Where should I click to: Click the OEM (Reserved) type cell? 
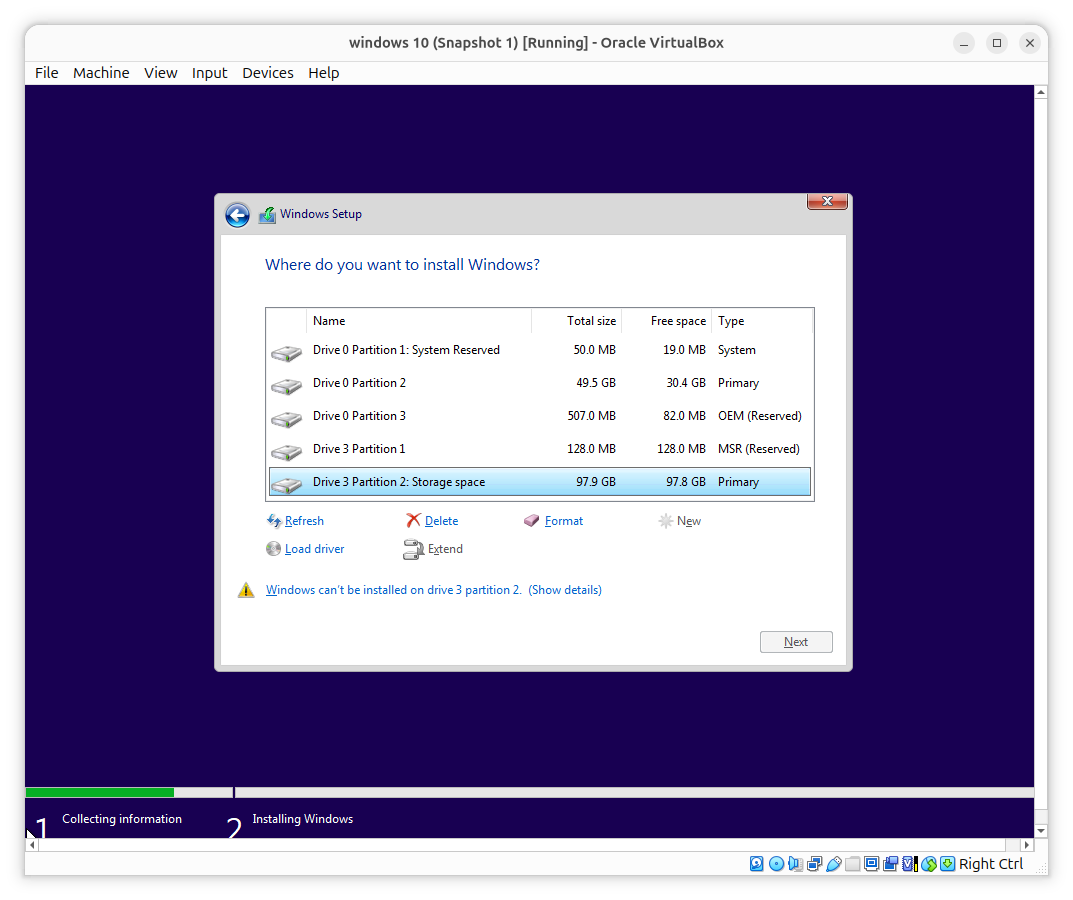(x=760, y=415)
